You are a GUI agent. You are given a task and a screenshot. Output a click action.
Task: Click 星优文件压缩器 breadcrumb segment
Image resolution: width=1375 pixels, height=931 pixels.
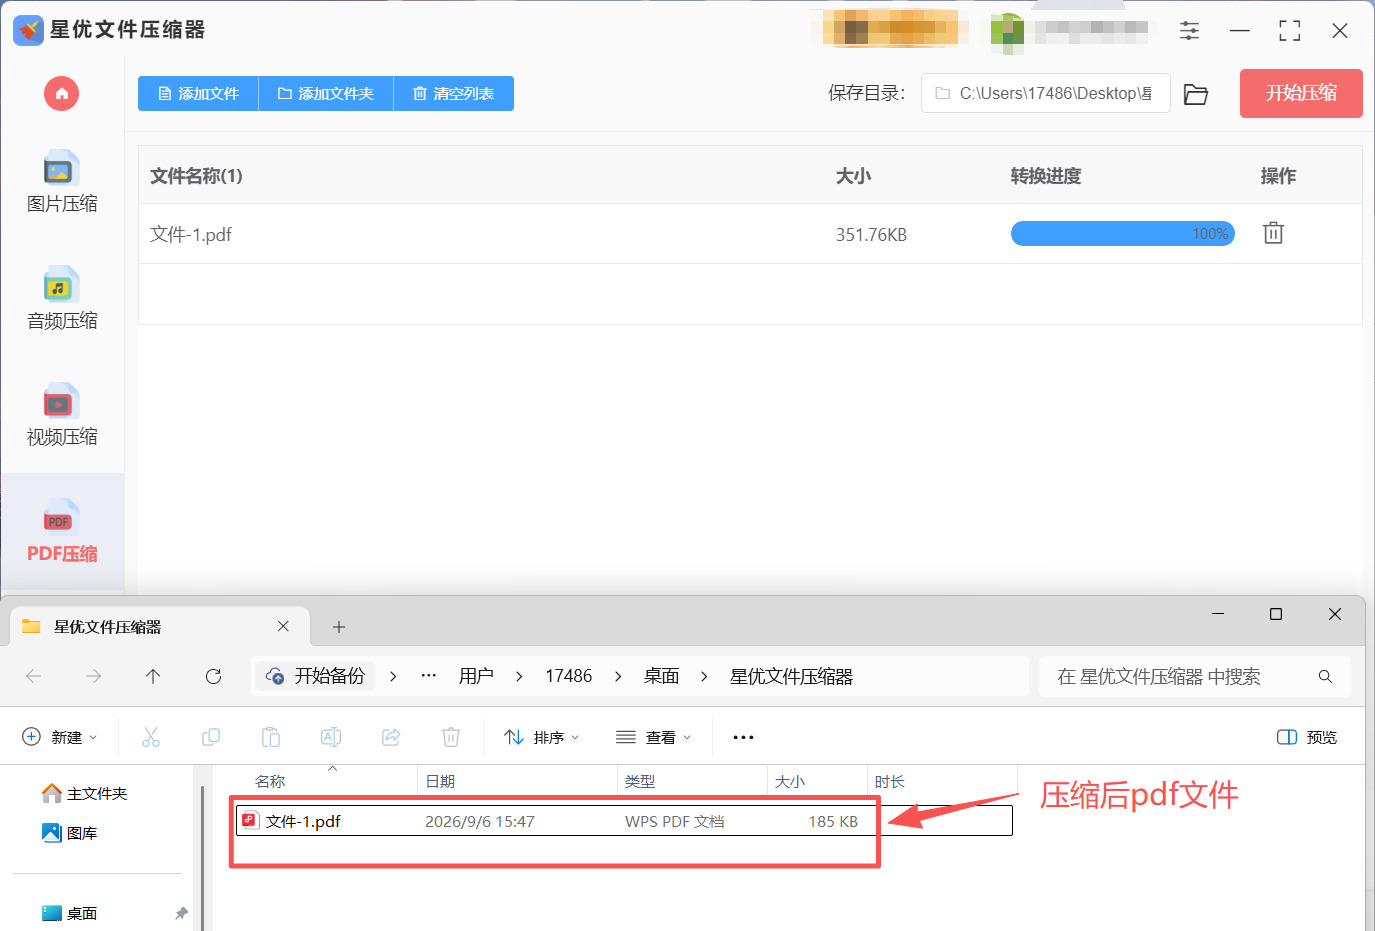791,676
